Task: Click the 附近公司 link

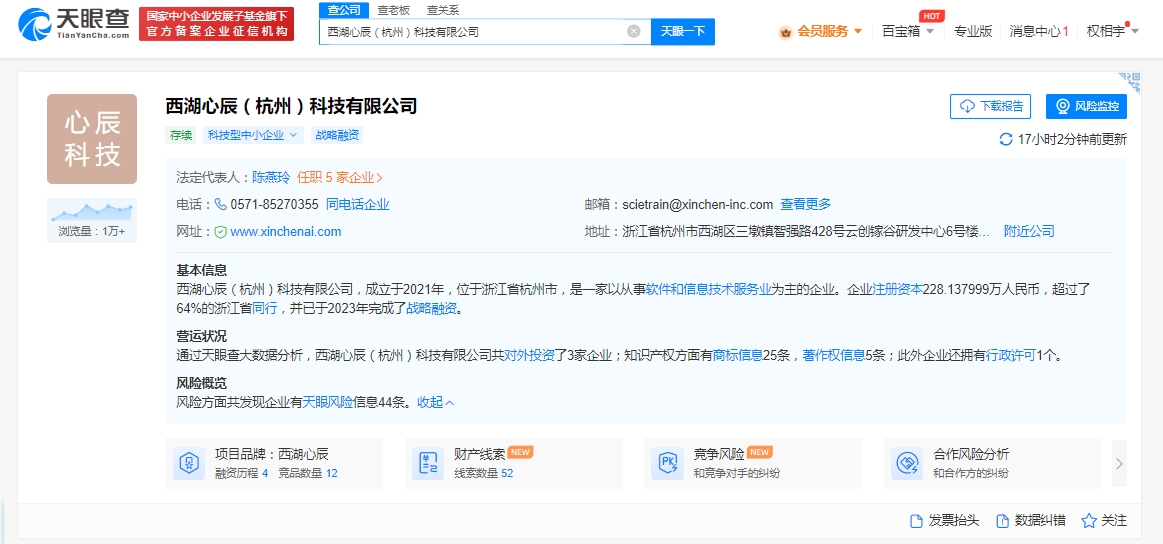Action: (1029, 232)
